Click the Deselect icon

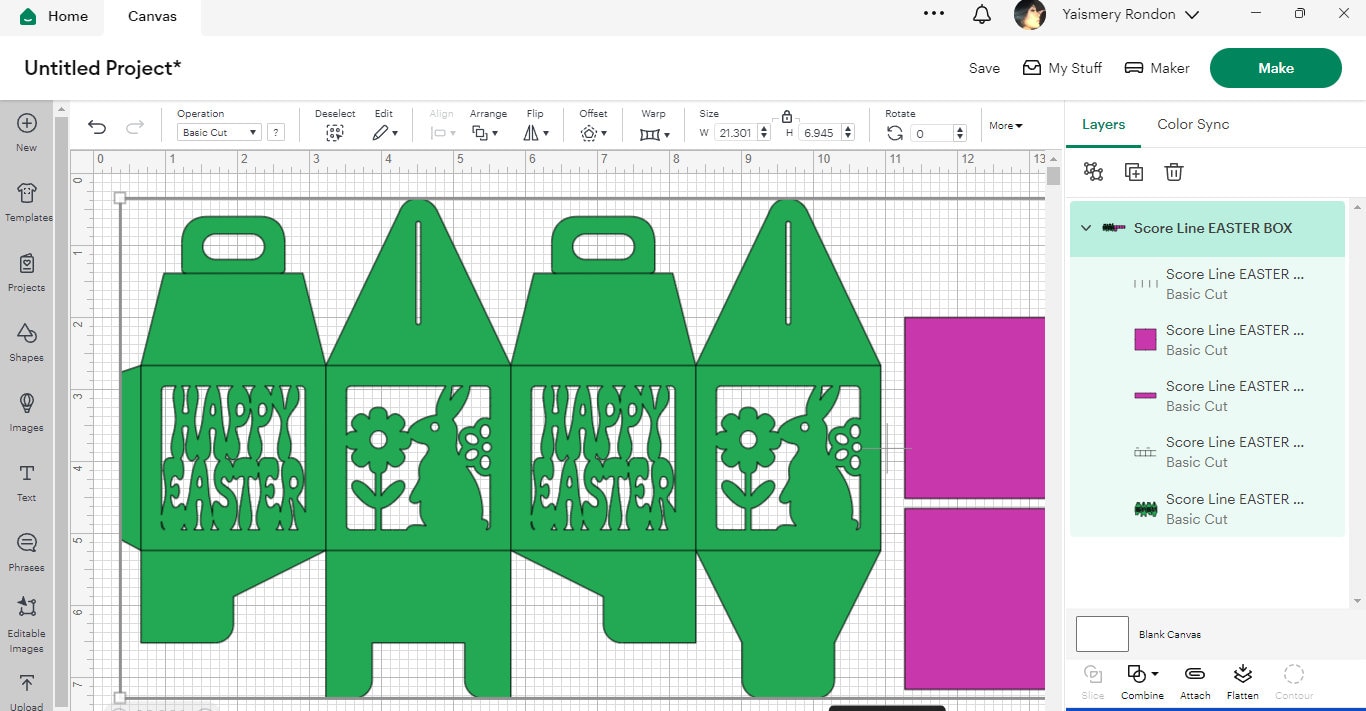click(335, 132)
